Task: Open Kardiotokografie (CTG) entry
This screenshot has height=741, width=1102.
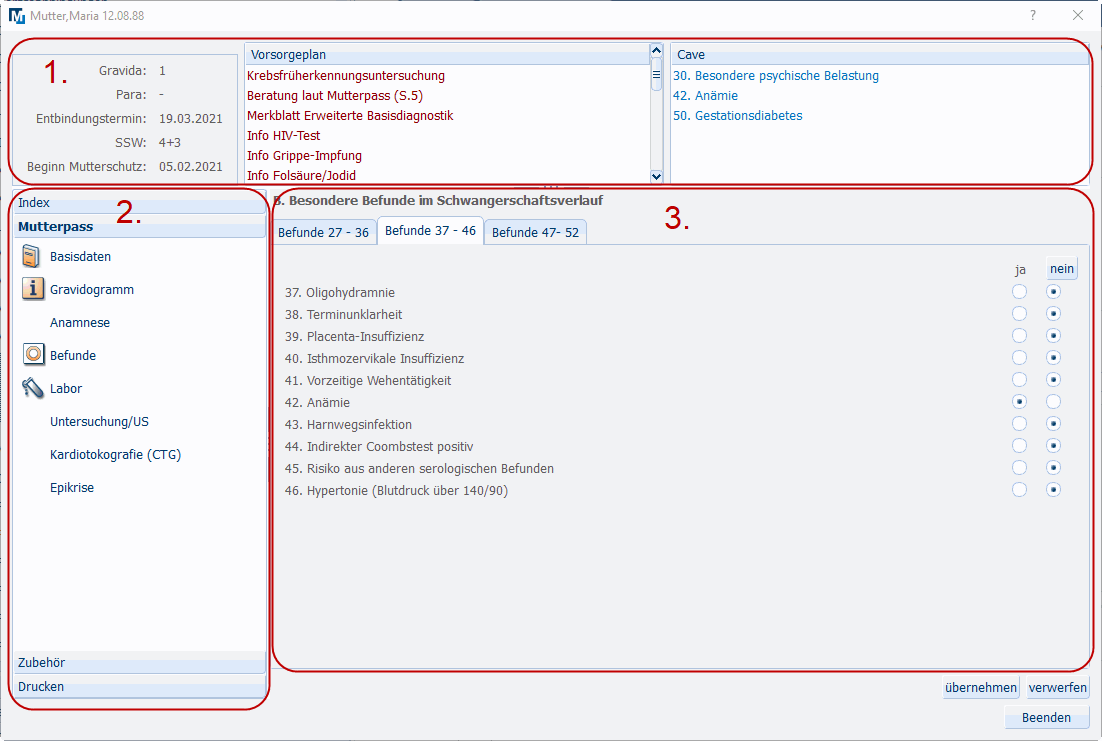Action: point(115,454)
